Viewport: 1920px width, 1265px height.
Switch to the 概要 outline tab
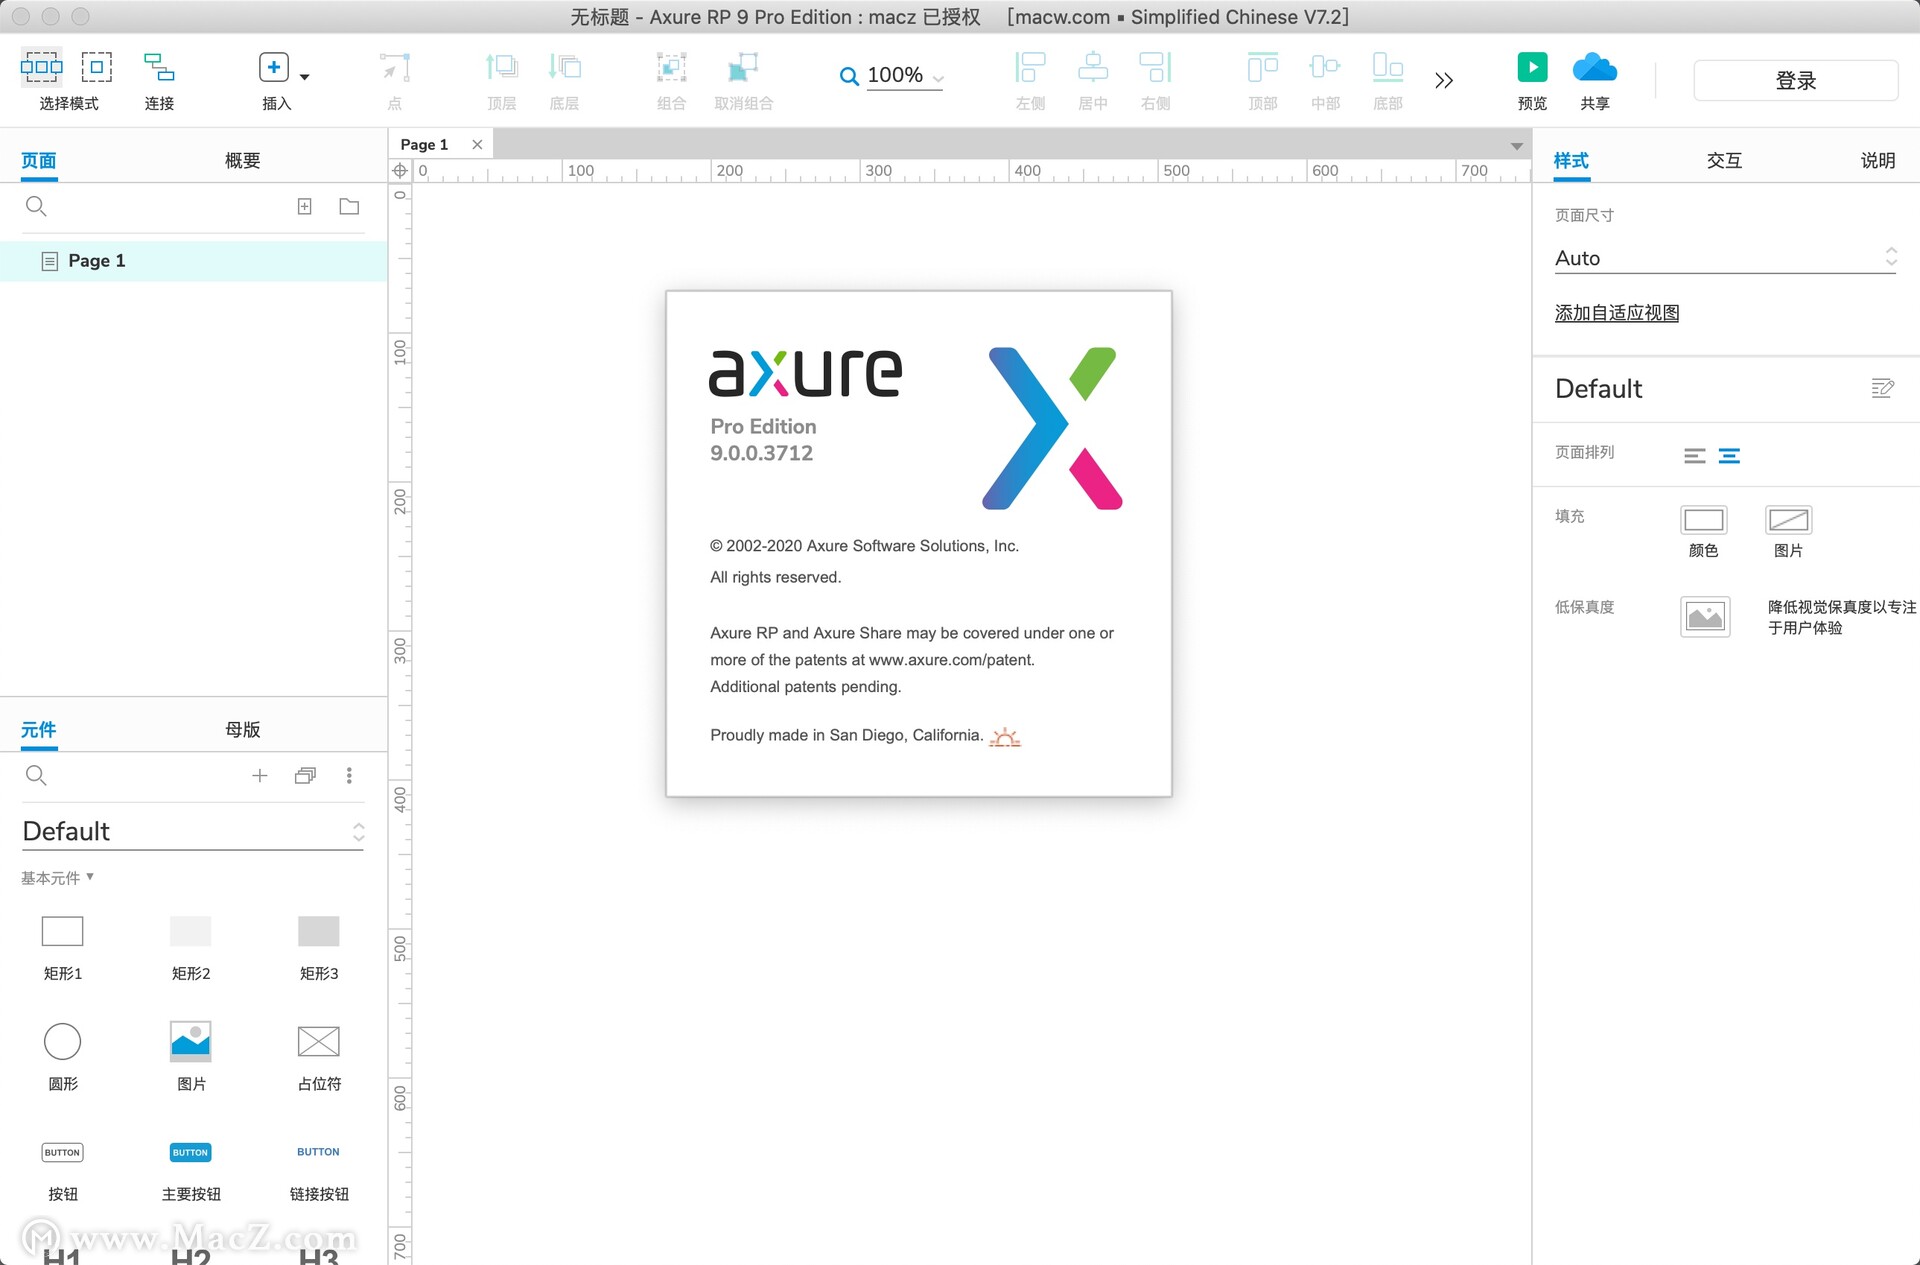(242, 160)
